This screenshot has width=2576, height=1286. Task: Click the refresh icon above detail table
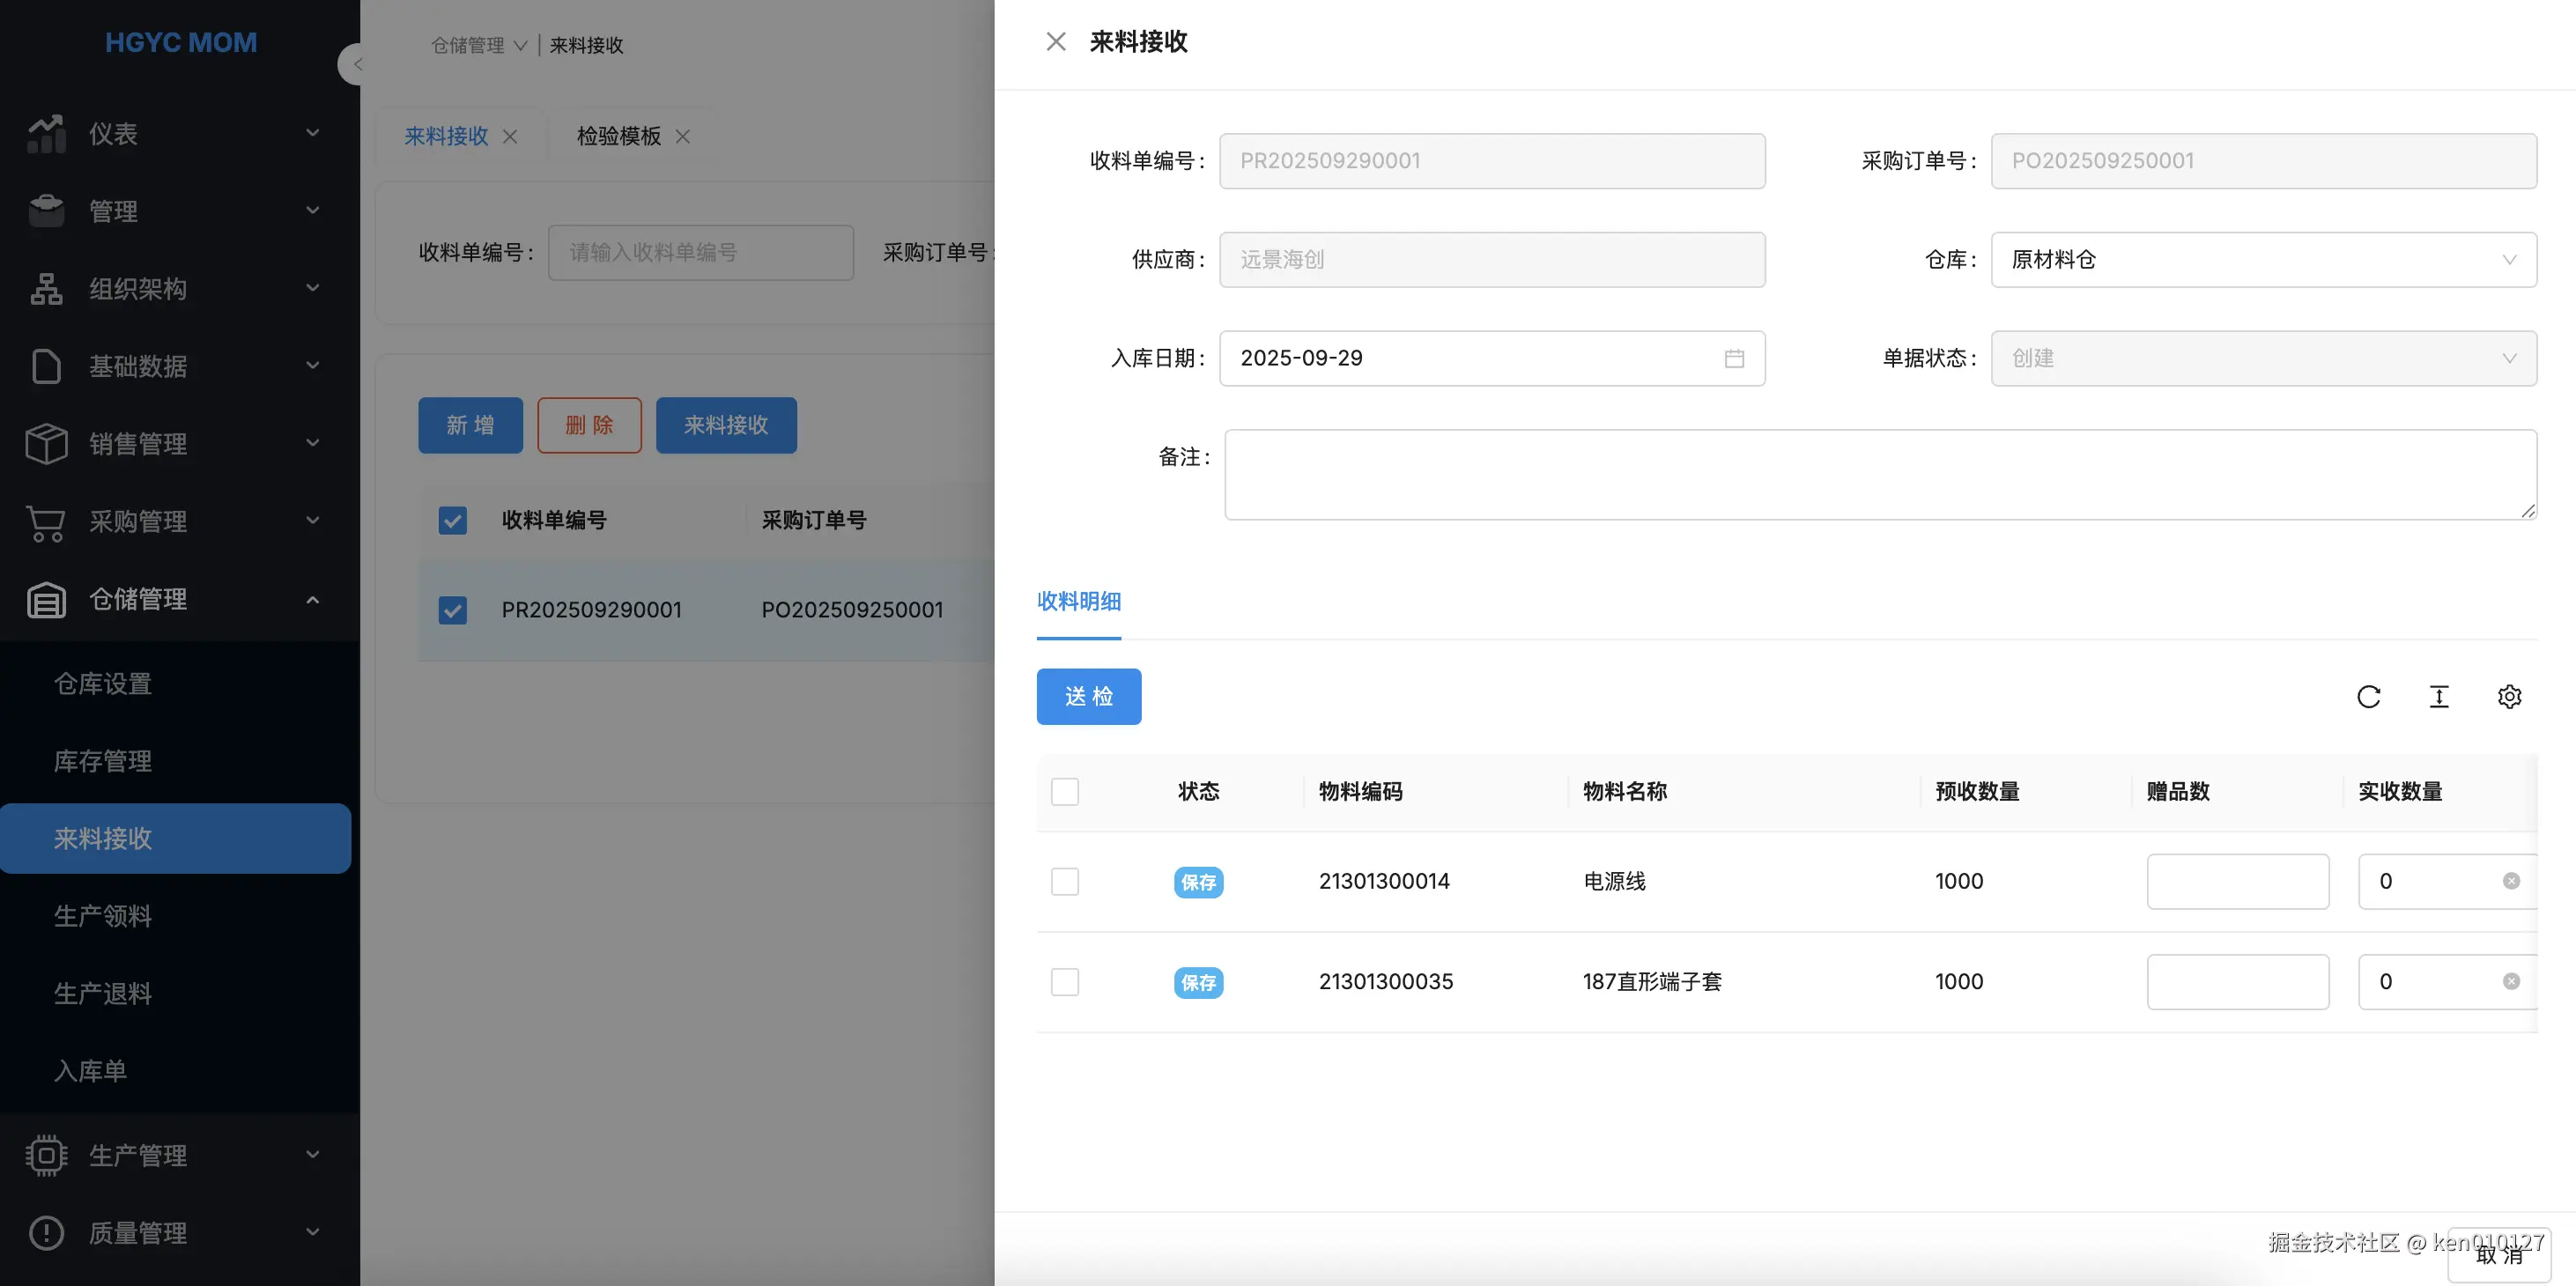click(2368, 696)
